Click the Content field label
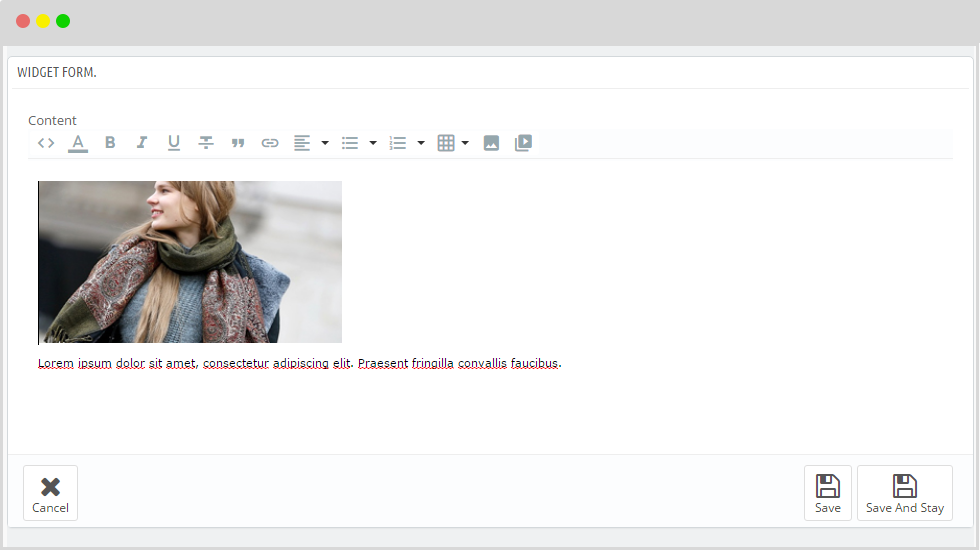This screenshot has height=550, width=980. pyautogui.click(x=52, y=121)
